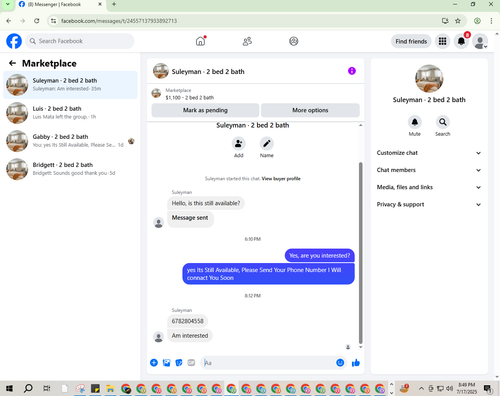Open the tab search dropdown in Chrome
Image resolution: width=500 pixels, height=396 pixels.
pyautogui.click(x=7, y=4)
